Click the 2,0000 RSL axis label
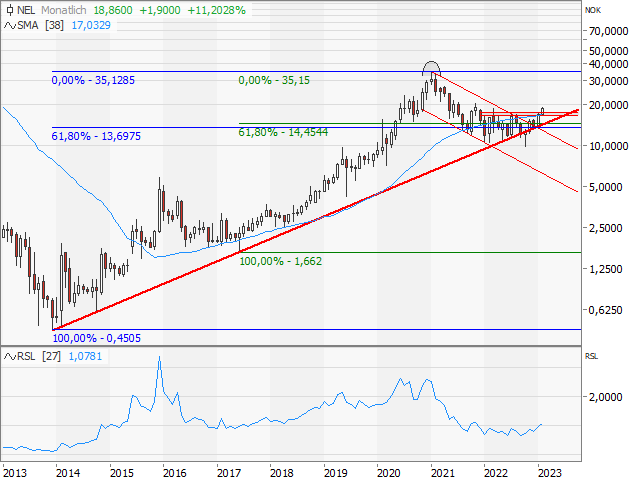This screenshot has width=640, height=480. pos(605,397)
